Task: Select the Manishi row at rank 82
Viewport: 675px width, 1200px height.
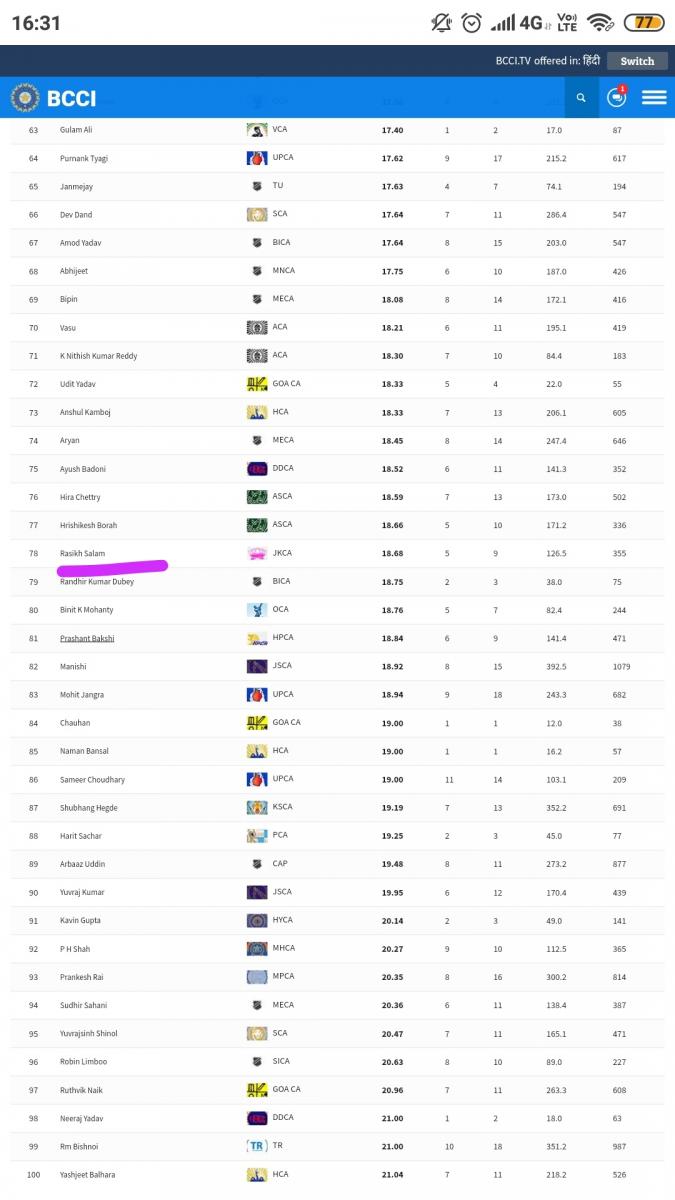Action: tap(337, 666)
